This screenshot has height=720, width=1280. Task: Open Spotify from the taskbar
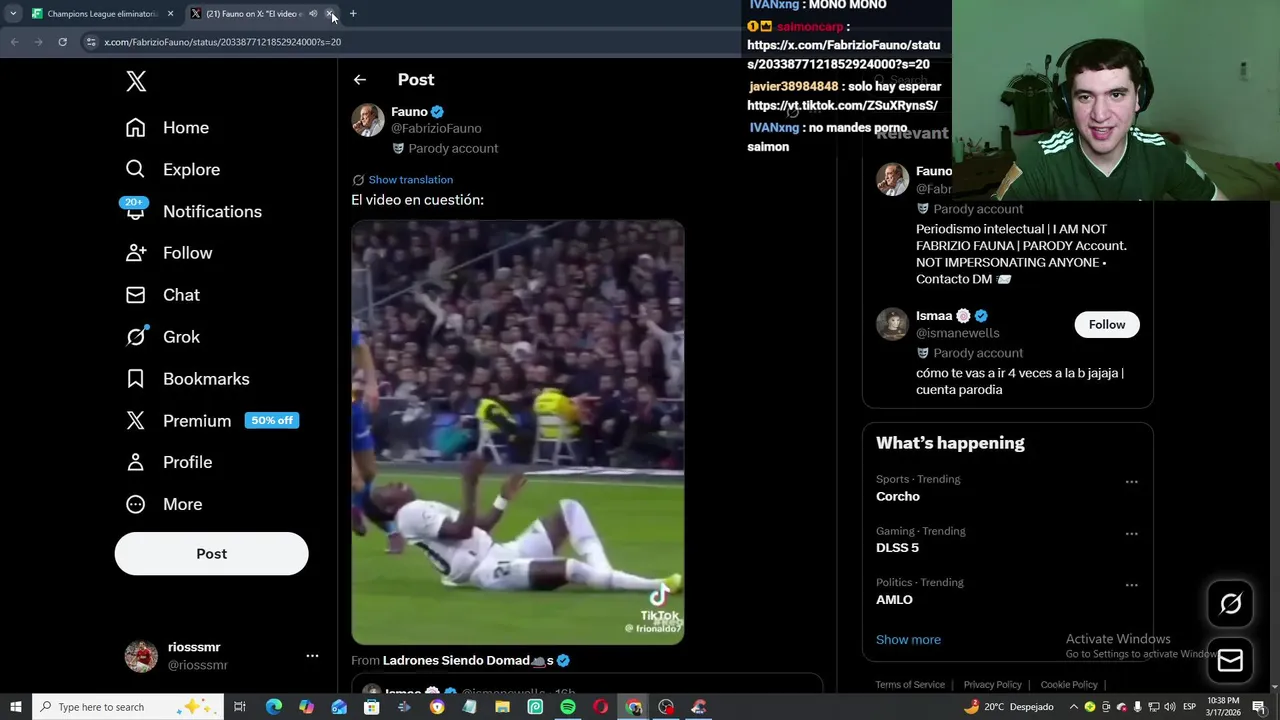pos(568,707)
